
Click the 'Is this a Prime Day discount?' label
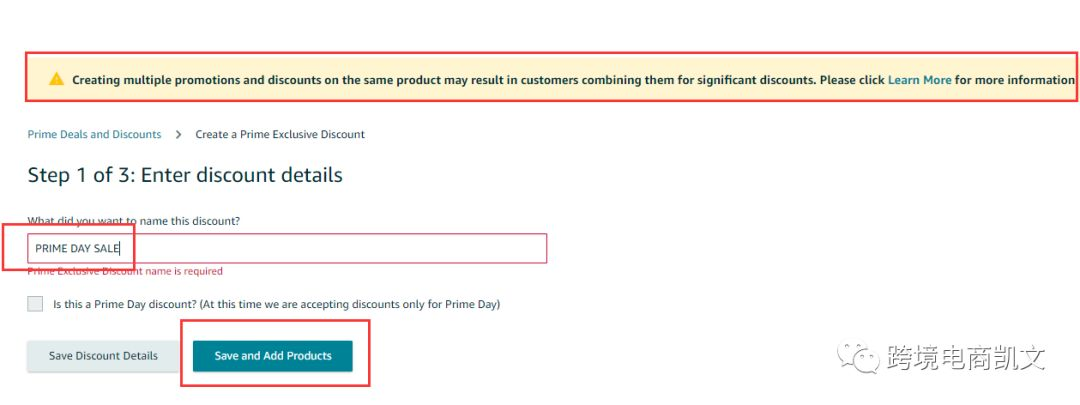coord(125,304)
